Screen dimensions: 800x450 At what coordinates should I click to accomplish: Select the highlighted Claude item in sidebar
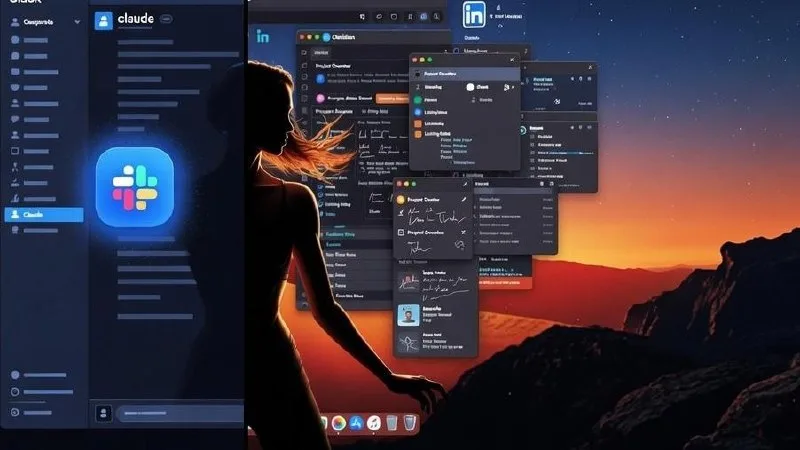tap(44, 215)
